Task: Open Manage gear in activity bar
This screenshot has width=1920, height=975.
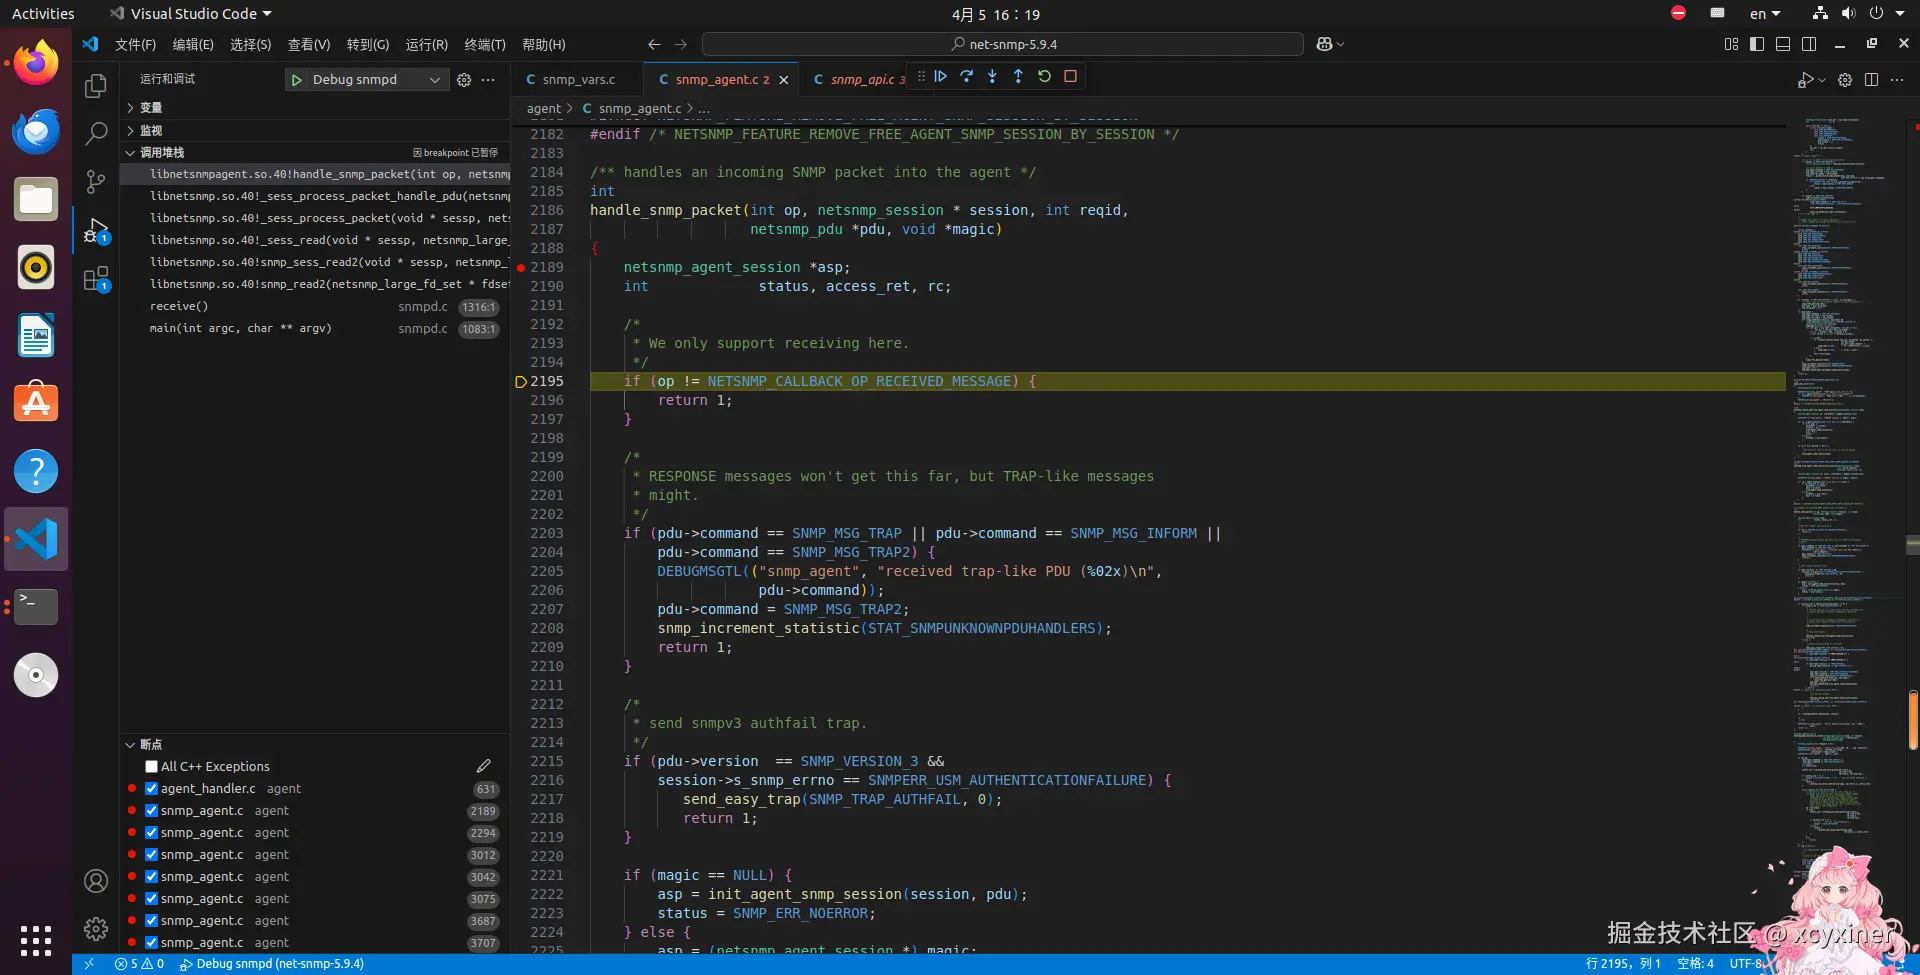Action: coord(96,929)
